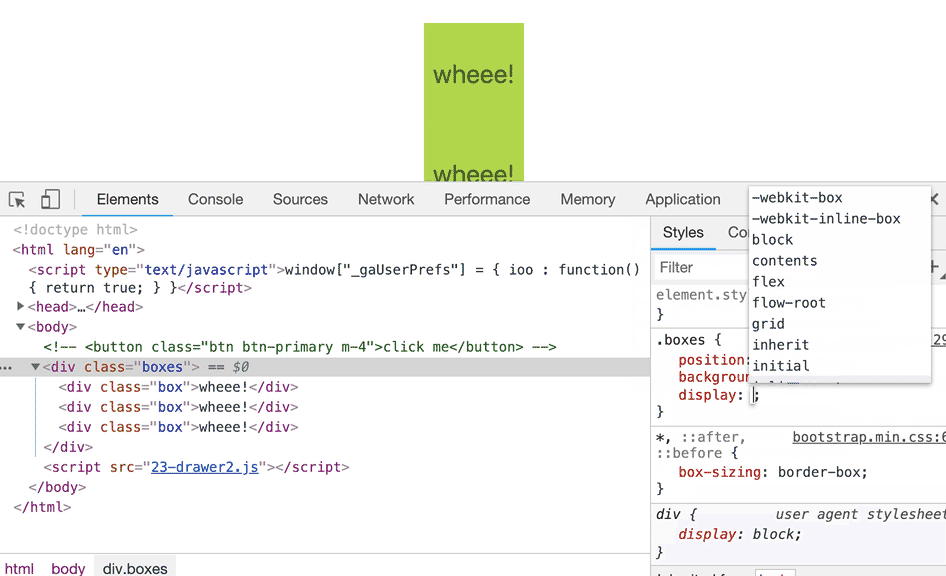This screenshot has height=576, width=946.
Task: Click the Filter styles input field
Action: [701, 267]
